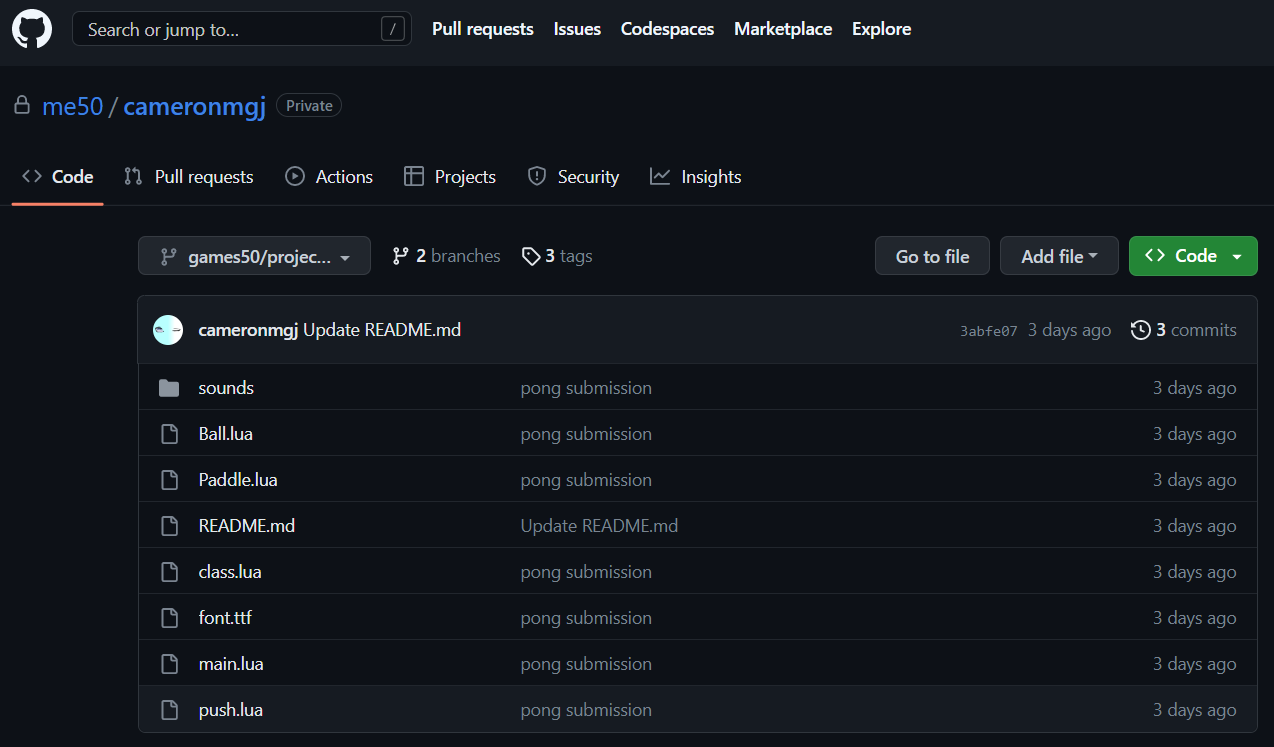Open the latest commit message Update README.md

382,330
